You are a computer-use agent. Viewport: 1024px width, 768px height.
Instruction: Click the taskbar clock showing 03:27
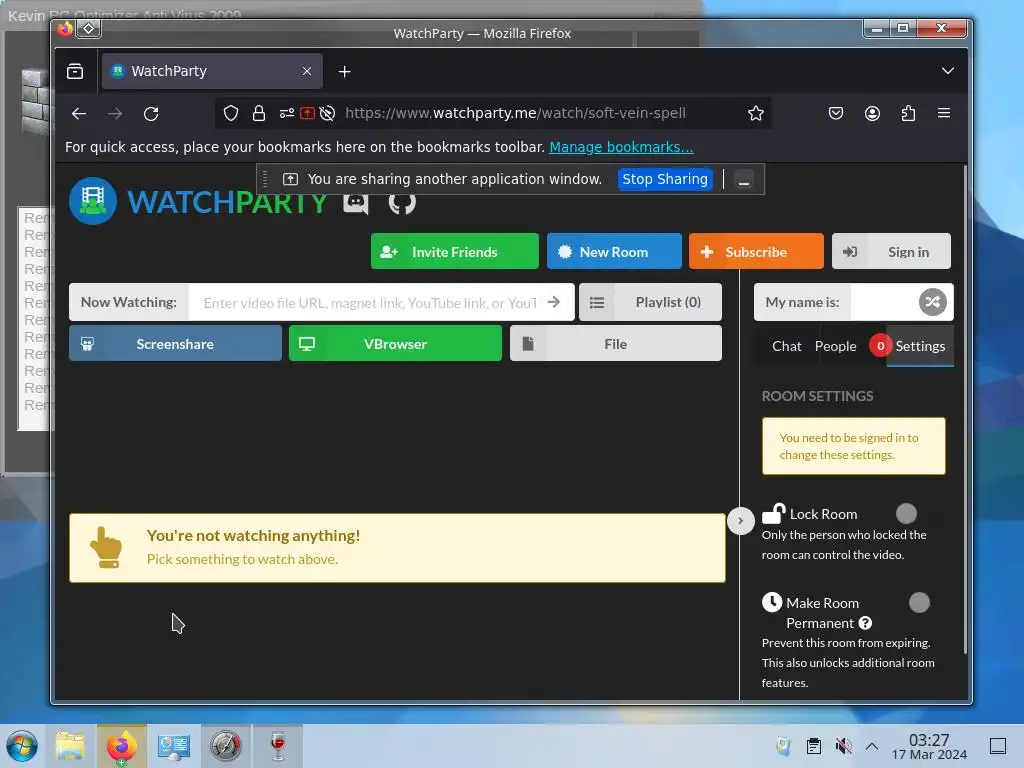pos(929,746)
